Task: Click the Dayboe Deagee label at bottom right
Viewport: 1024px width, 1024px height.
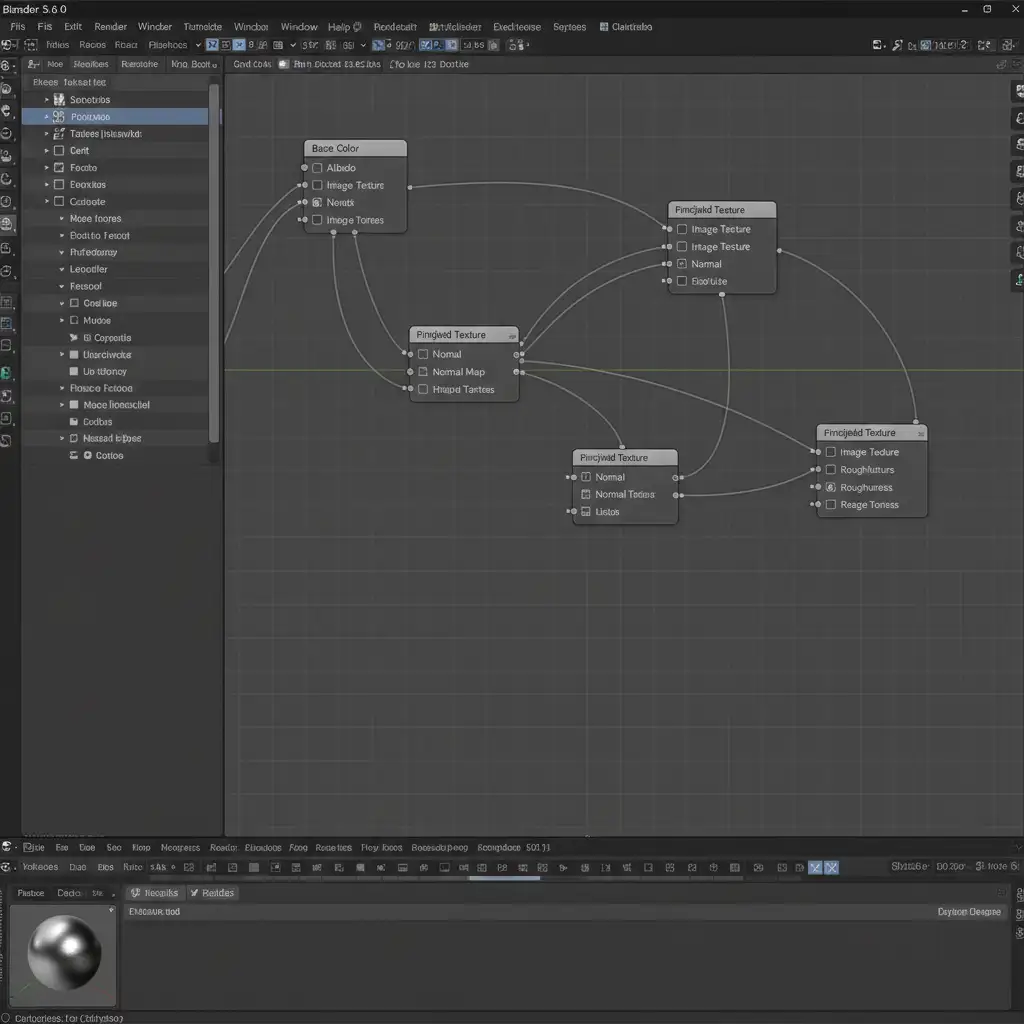Action: [968, 912]
